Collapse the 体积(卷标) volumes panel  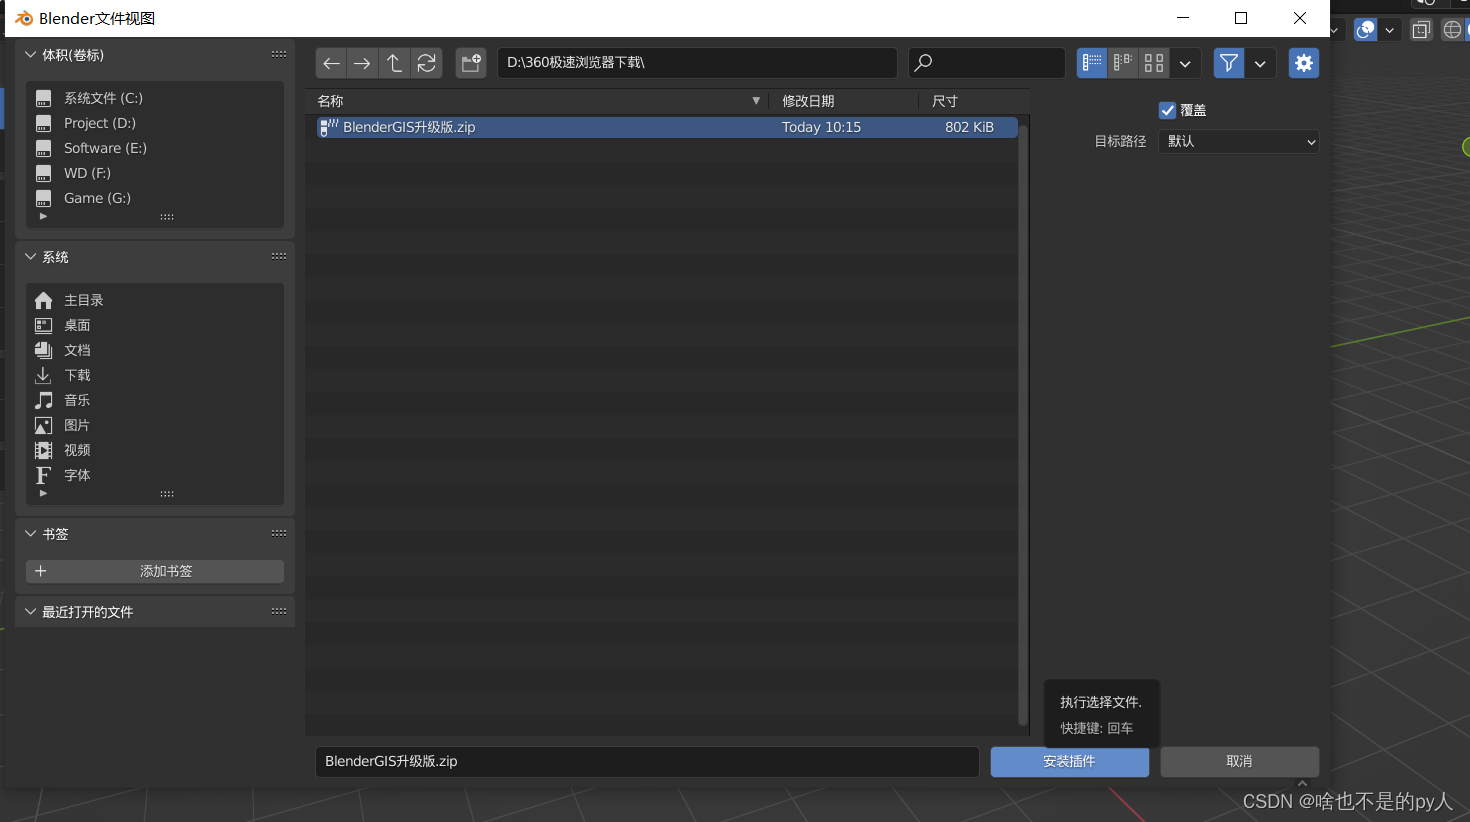[x=30, y=55]
